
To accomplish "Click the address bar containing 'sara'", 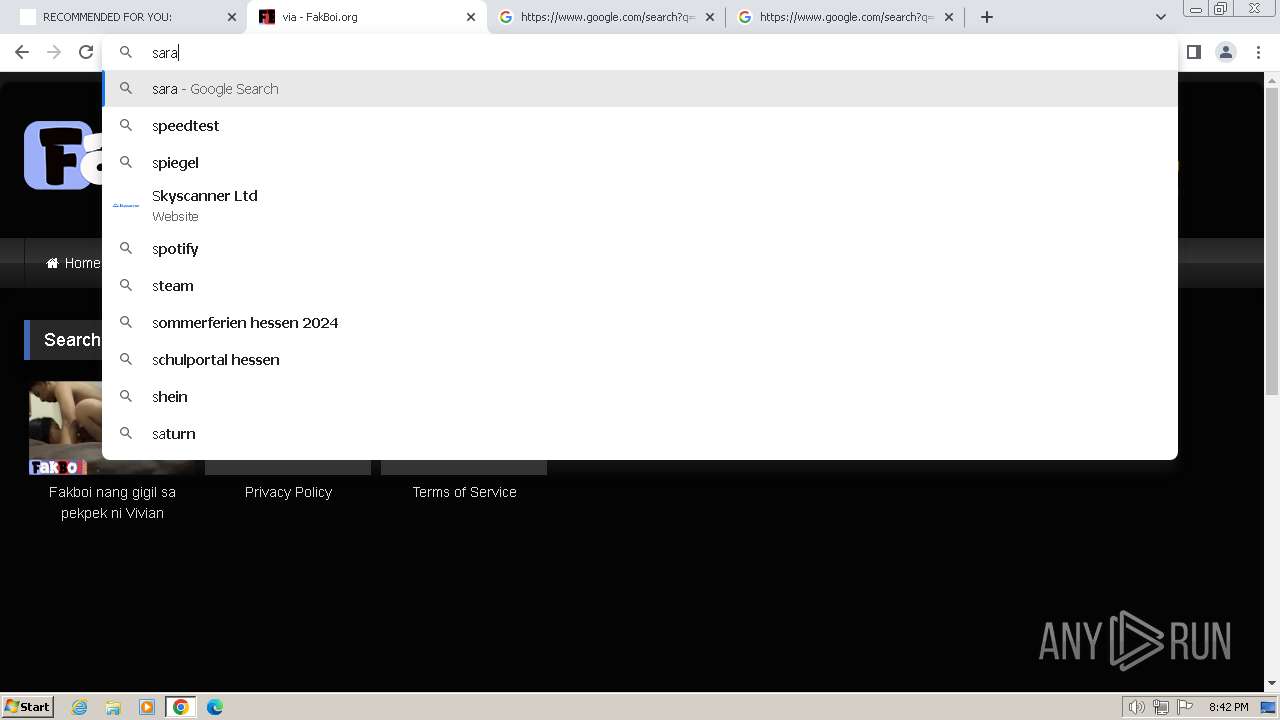I will 640,52.
